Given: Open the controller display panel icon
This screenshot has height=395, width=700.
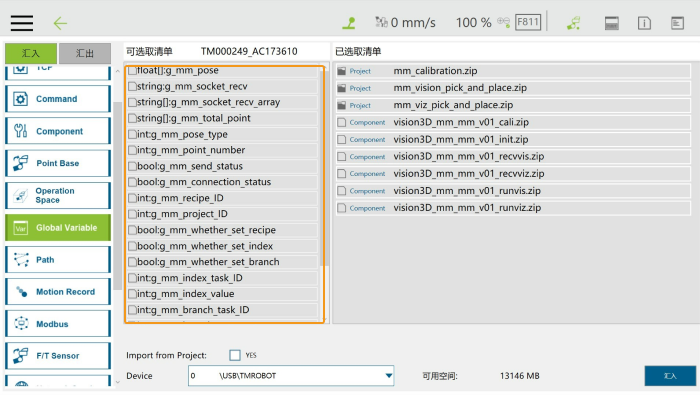Looking at the screenshot, I should [x=612, y=23].
